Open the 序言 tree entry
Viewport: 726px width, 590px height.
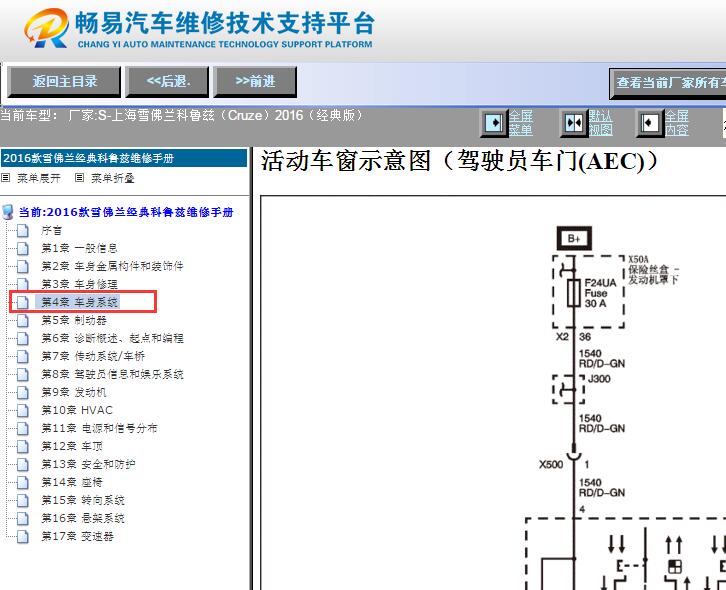[x=51, y=230]
